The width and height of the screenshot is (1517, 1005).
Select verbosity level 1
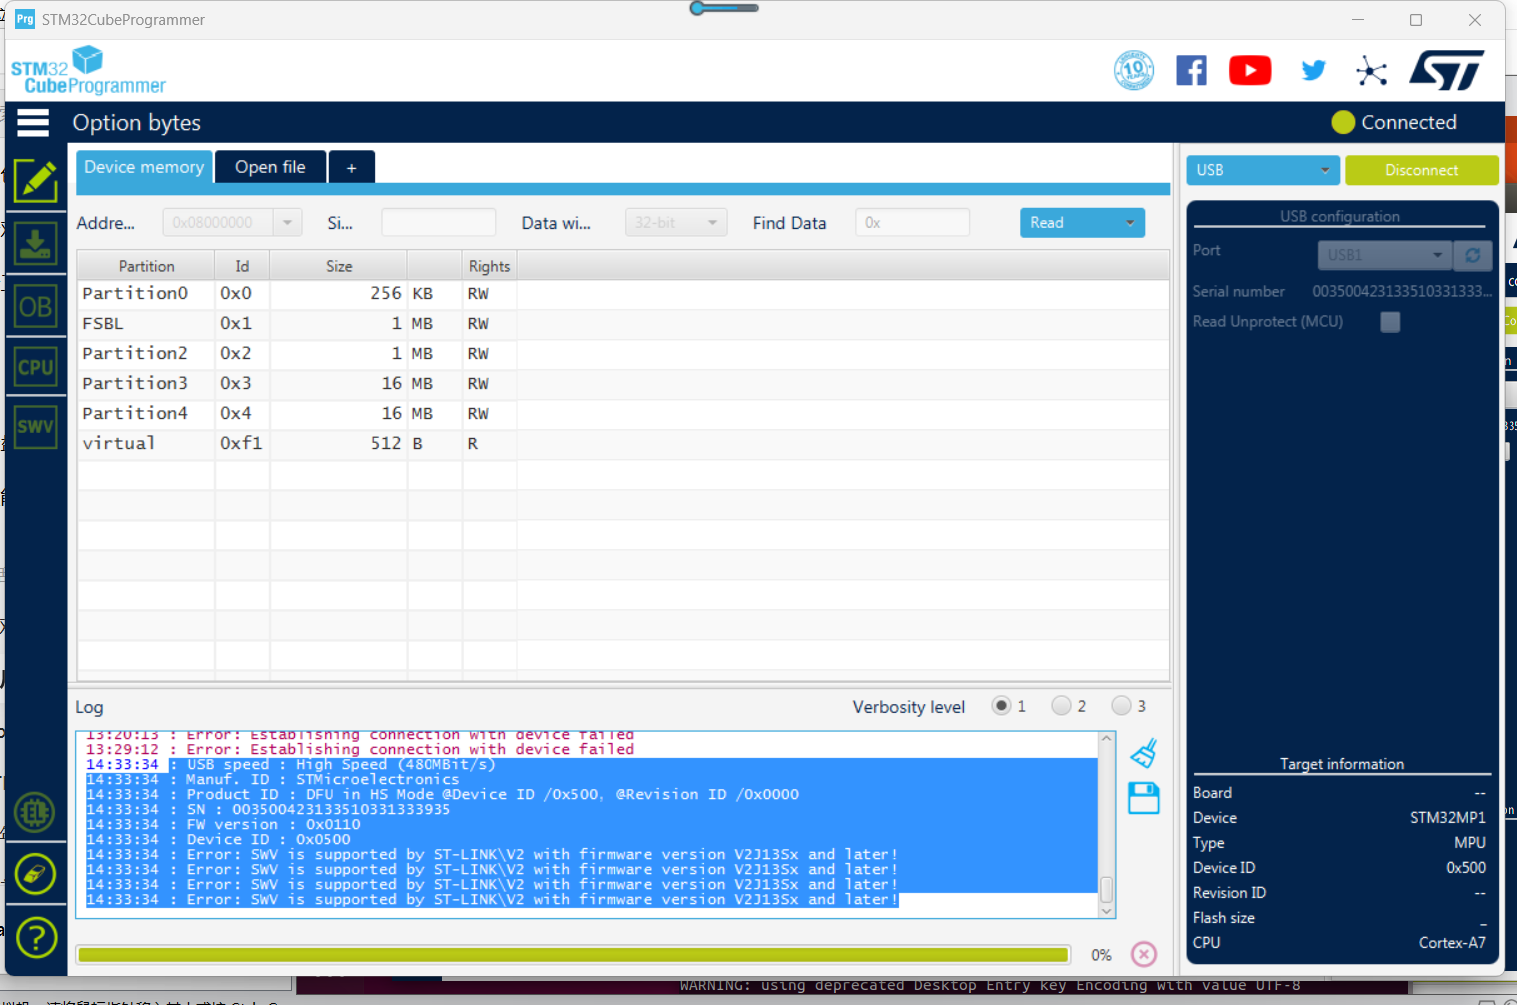1001,706
